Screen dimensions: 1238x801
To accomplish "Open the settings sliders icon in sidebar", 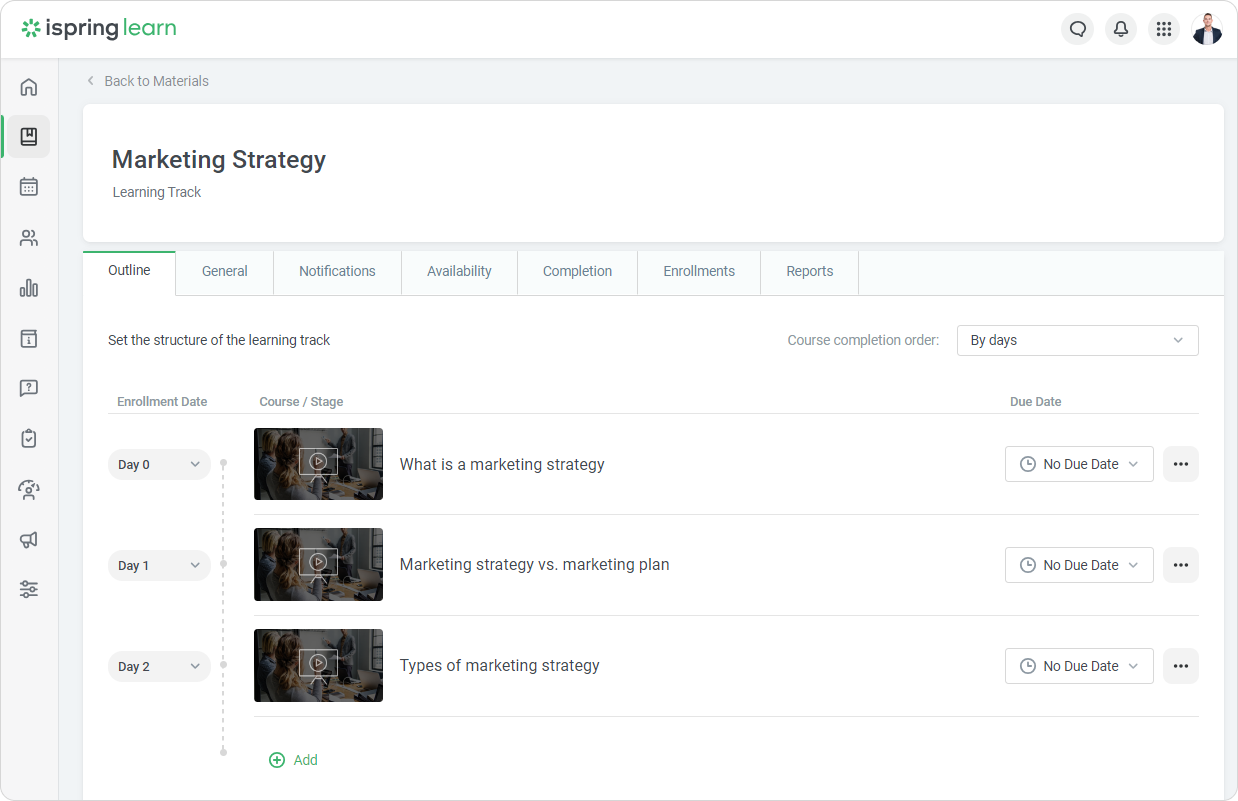I will [29, 589].
